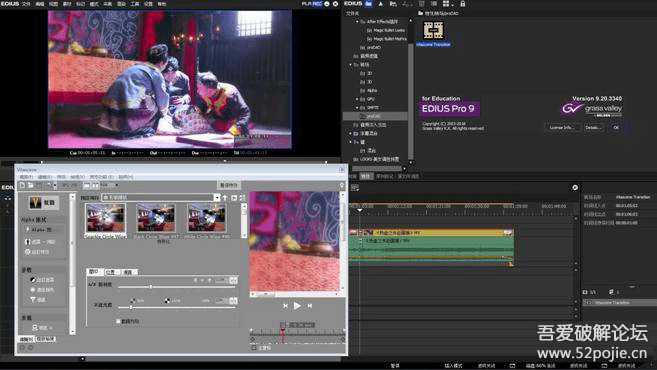Select Magic Bullet Looks in effects tree
The height and width of the screenshot is (370, 657).
click(x=386, y=30)
